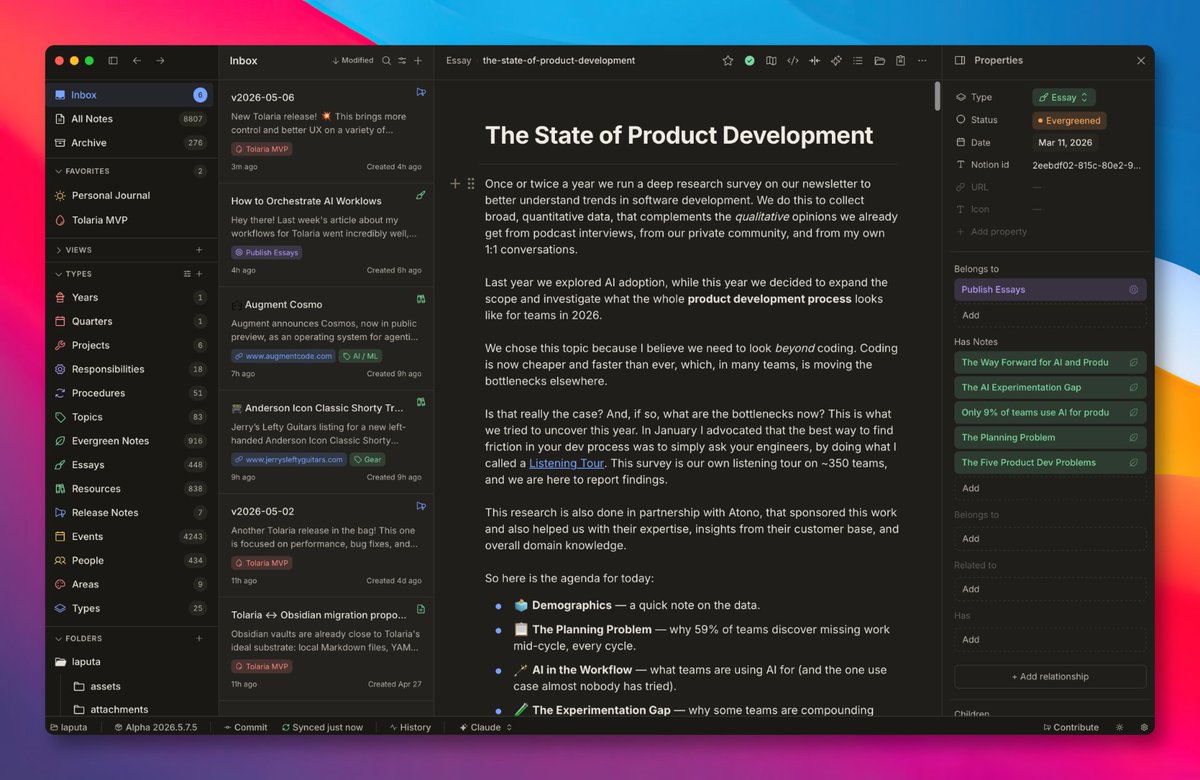Click the AI sparkle icon in toolbar
Image resolution: width=1200 pixels, height=780 pixels.
836,60
